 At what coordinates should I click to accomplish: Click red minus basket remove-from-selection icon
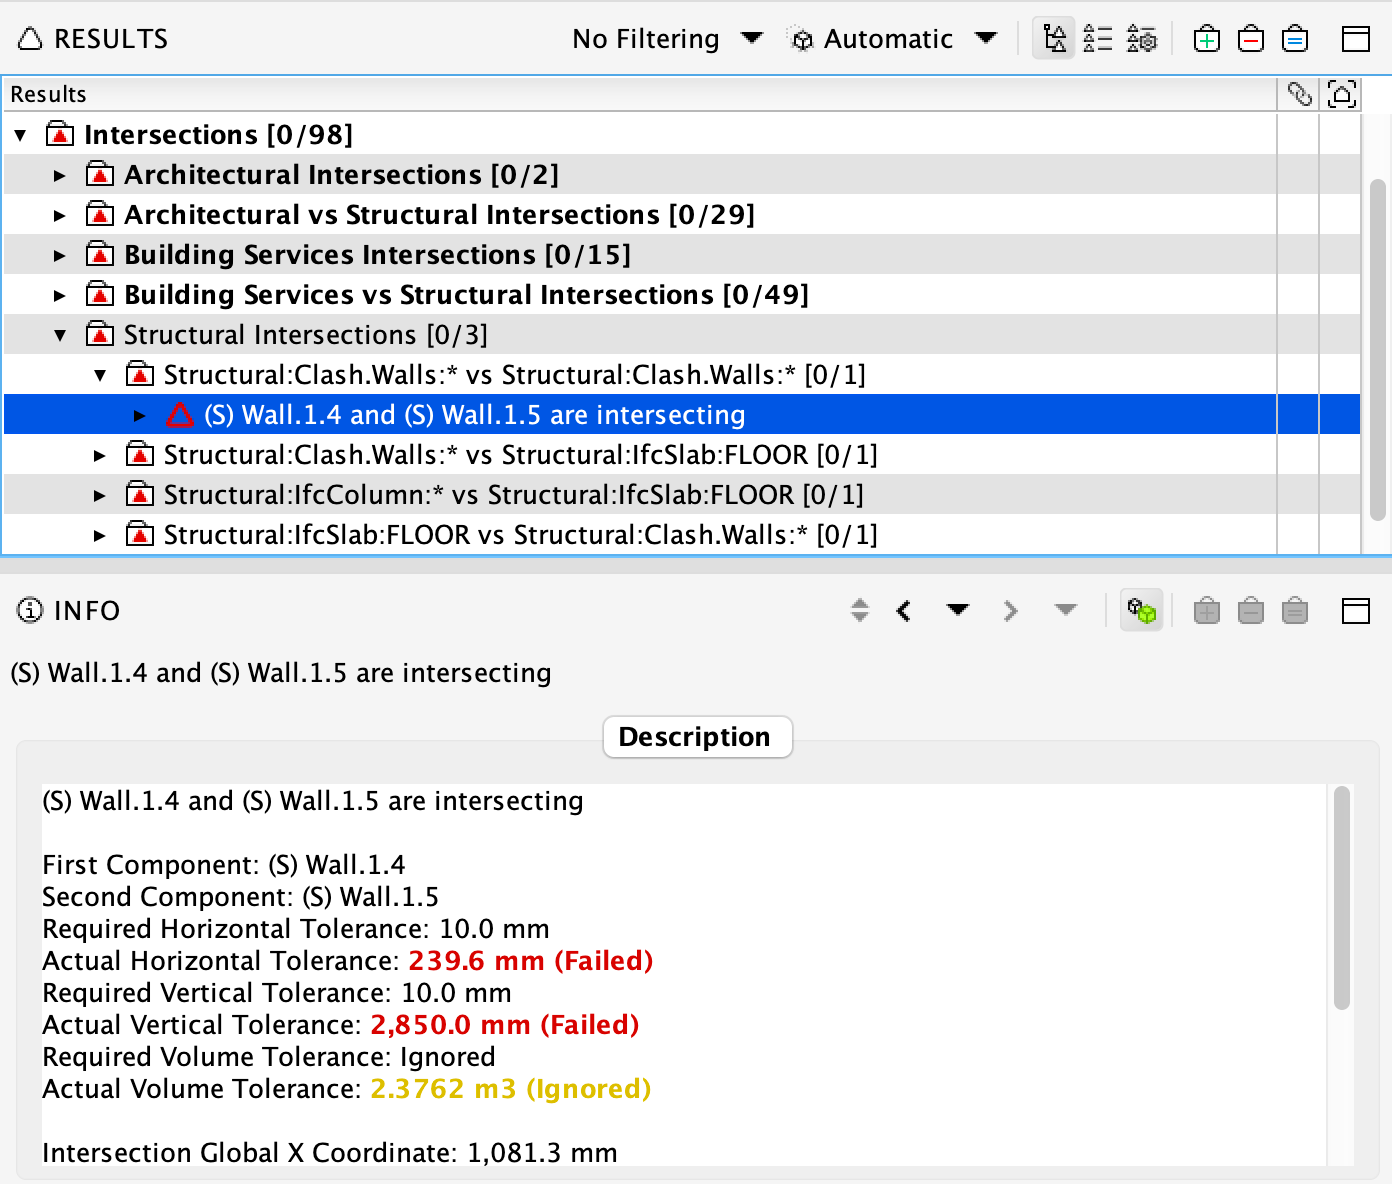pos(1251,39)
